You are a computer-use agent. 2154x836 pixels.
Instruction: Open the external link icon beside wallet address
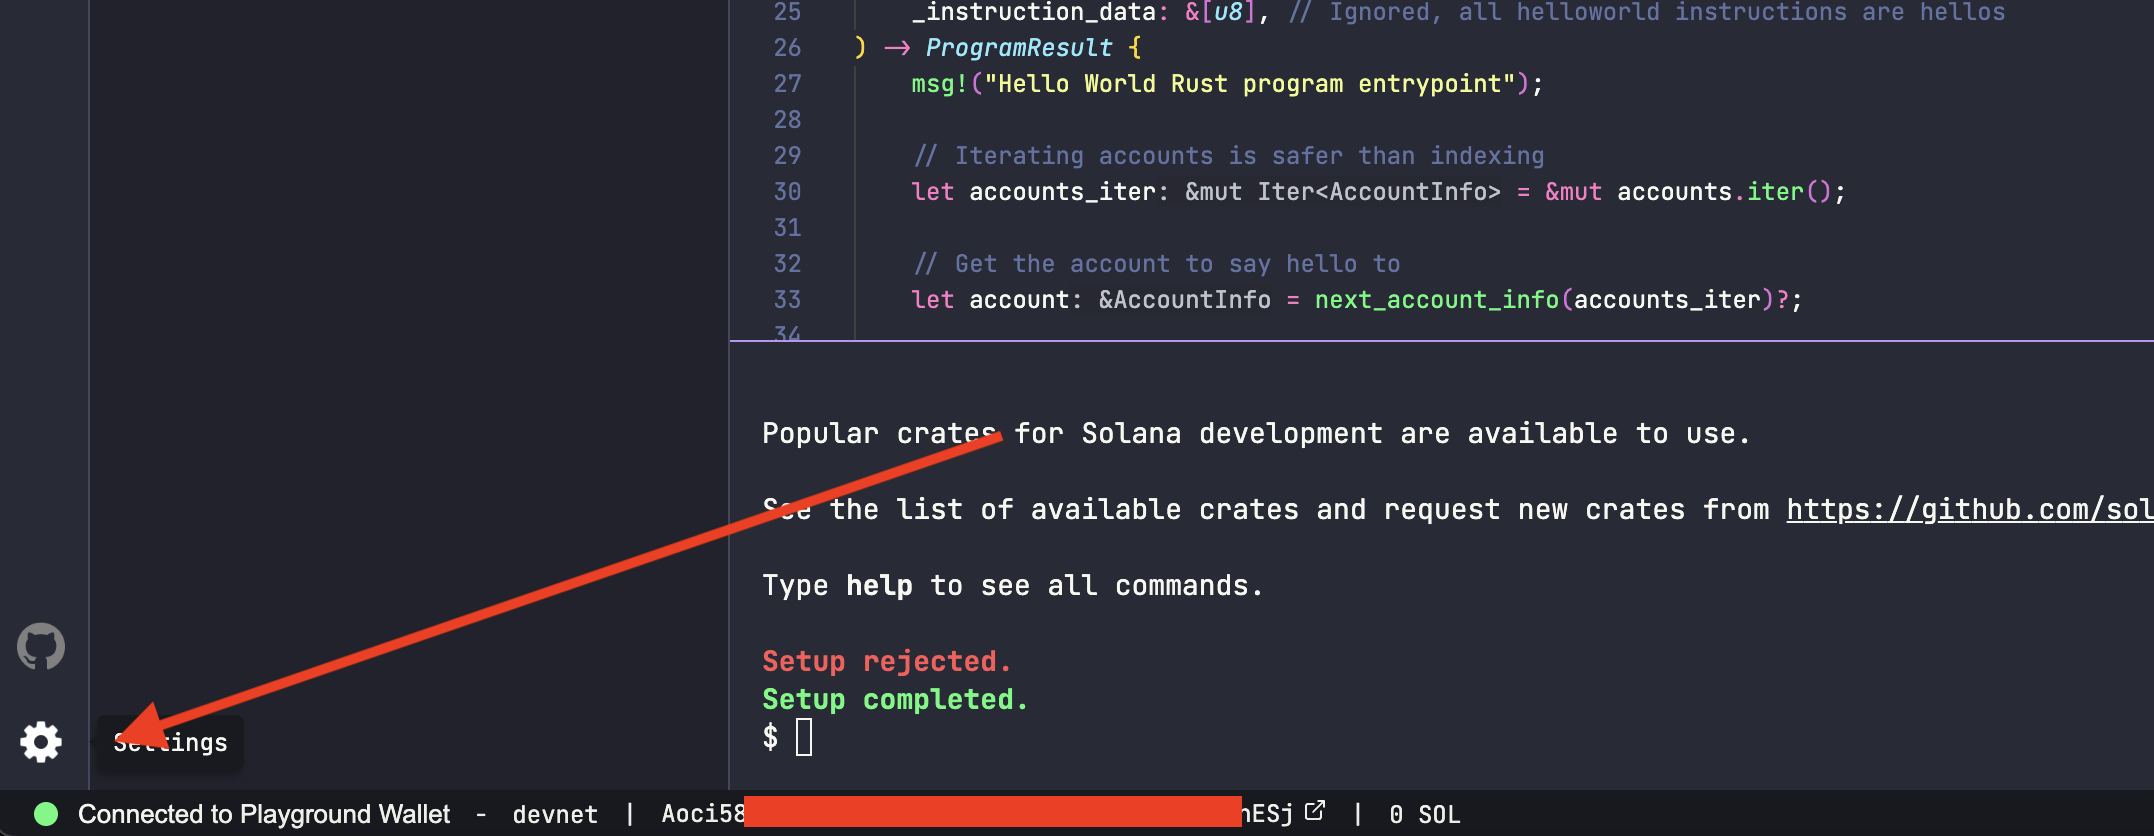click(1315, 811)
